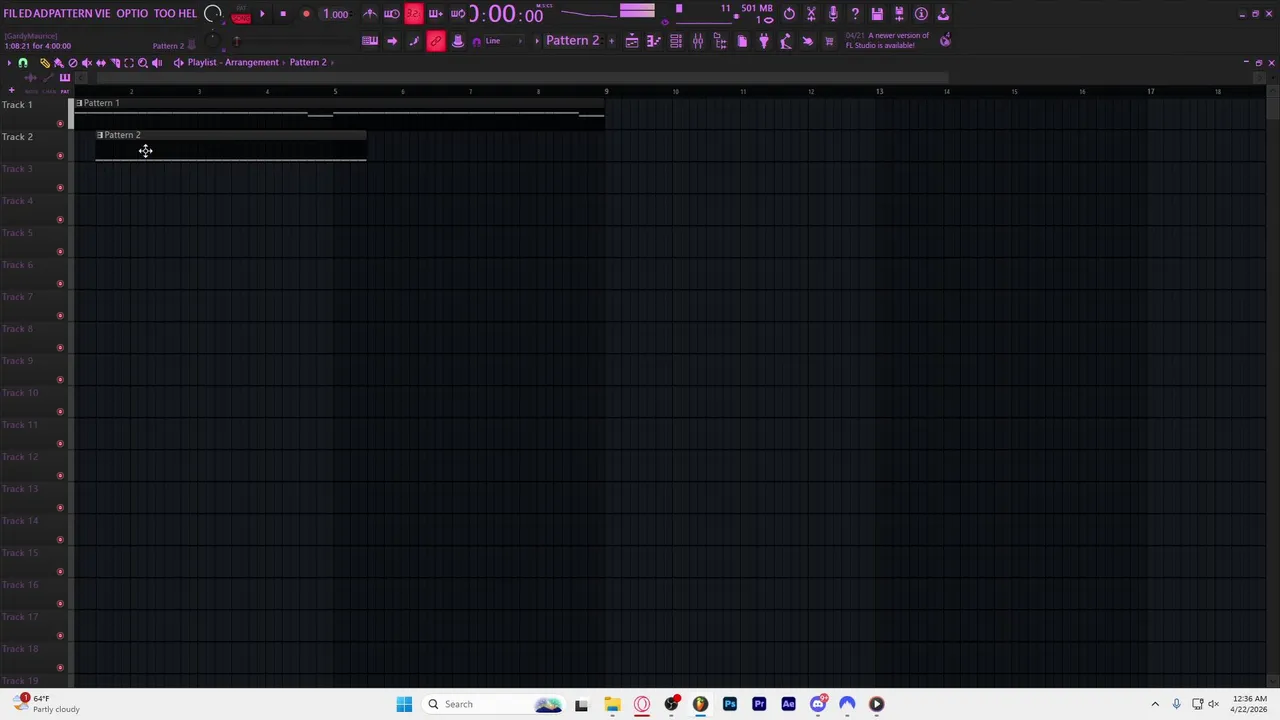Open the Browser view icon

point(720,41)
